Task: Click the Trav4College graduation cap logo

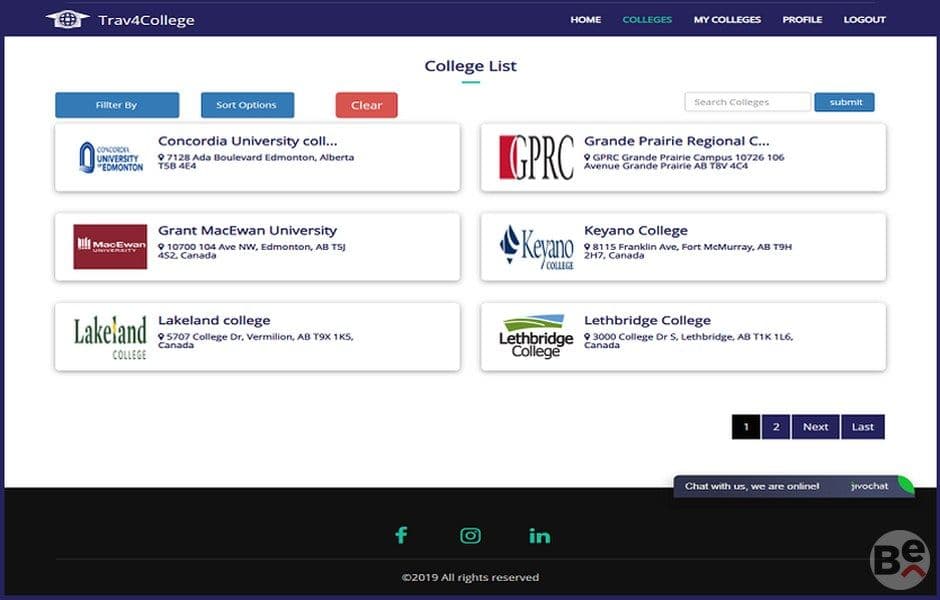Action: click(67, 19)
